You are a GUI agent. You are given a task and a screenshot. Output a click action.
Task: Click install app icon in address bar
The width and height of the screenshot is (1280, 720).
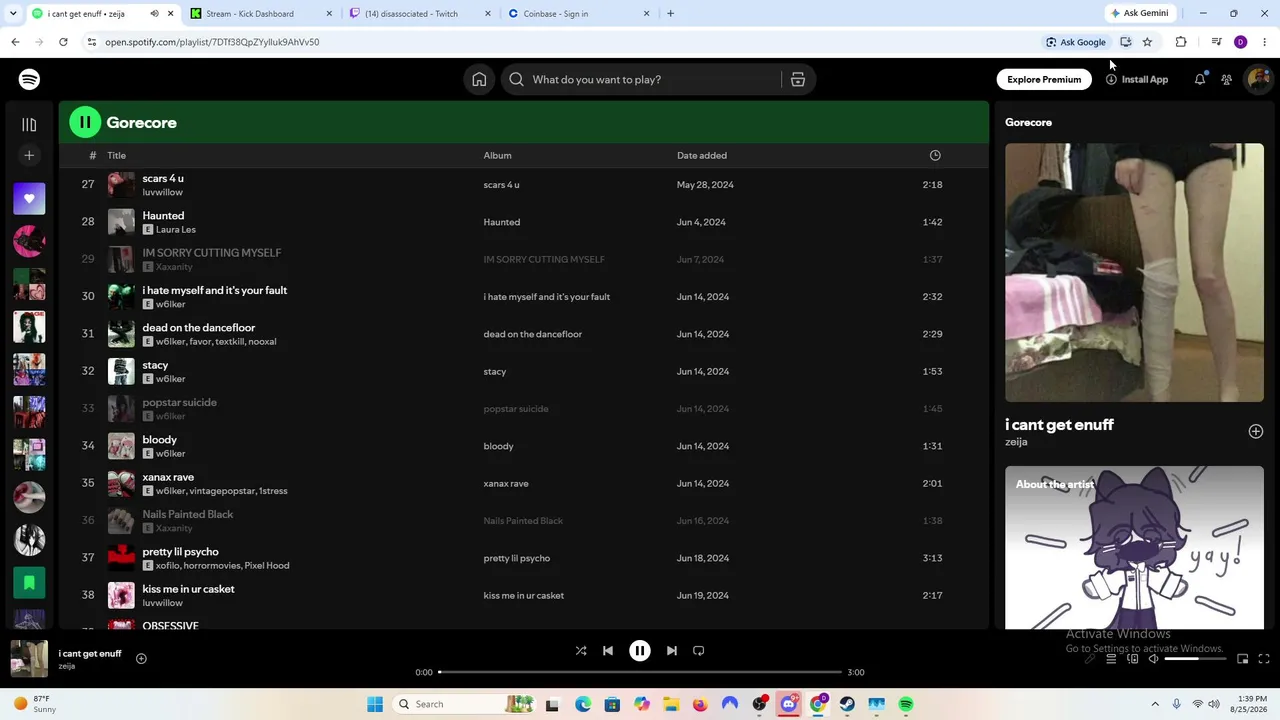[1125, 42]
